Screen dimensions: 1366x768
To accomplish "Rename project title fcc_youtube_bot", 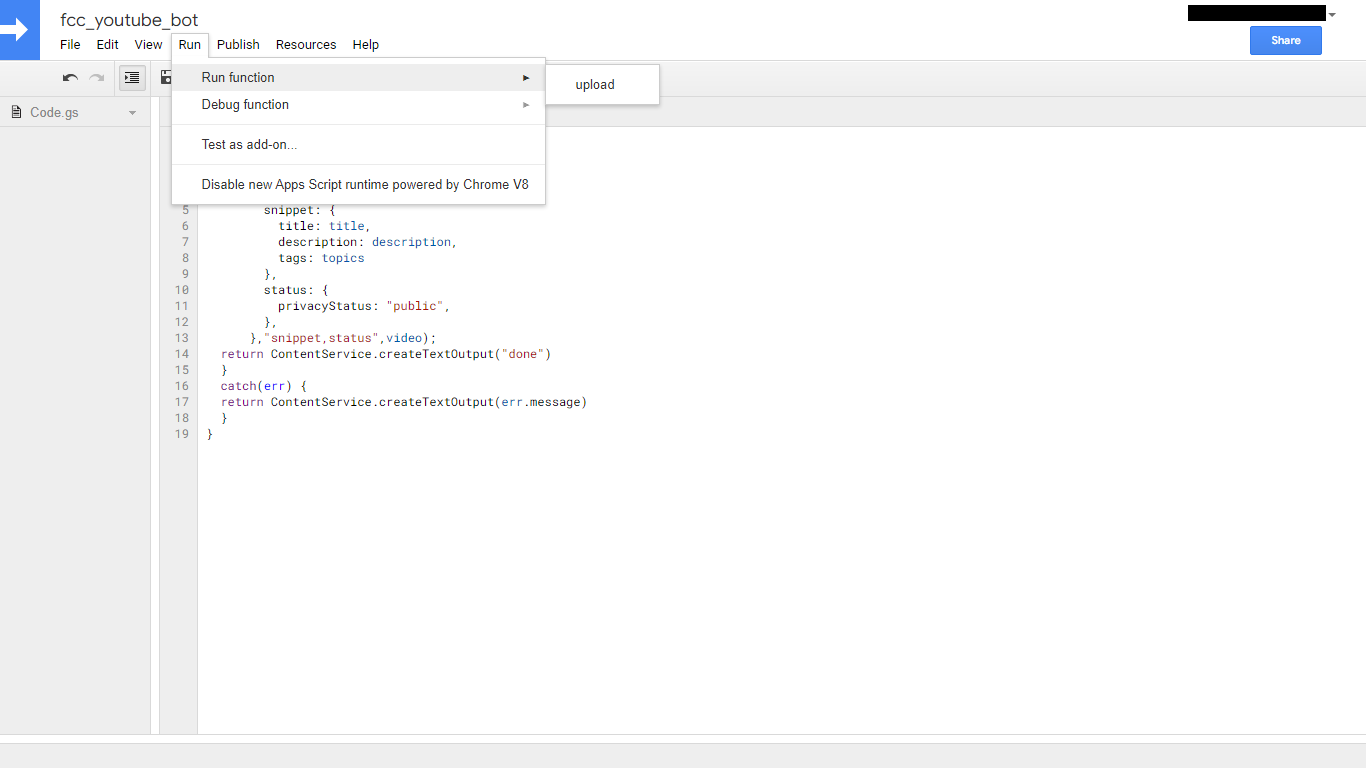I will point(129,20).
